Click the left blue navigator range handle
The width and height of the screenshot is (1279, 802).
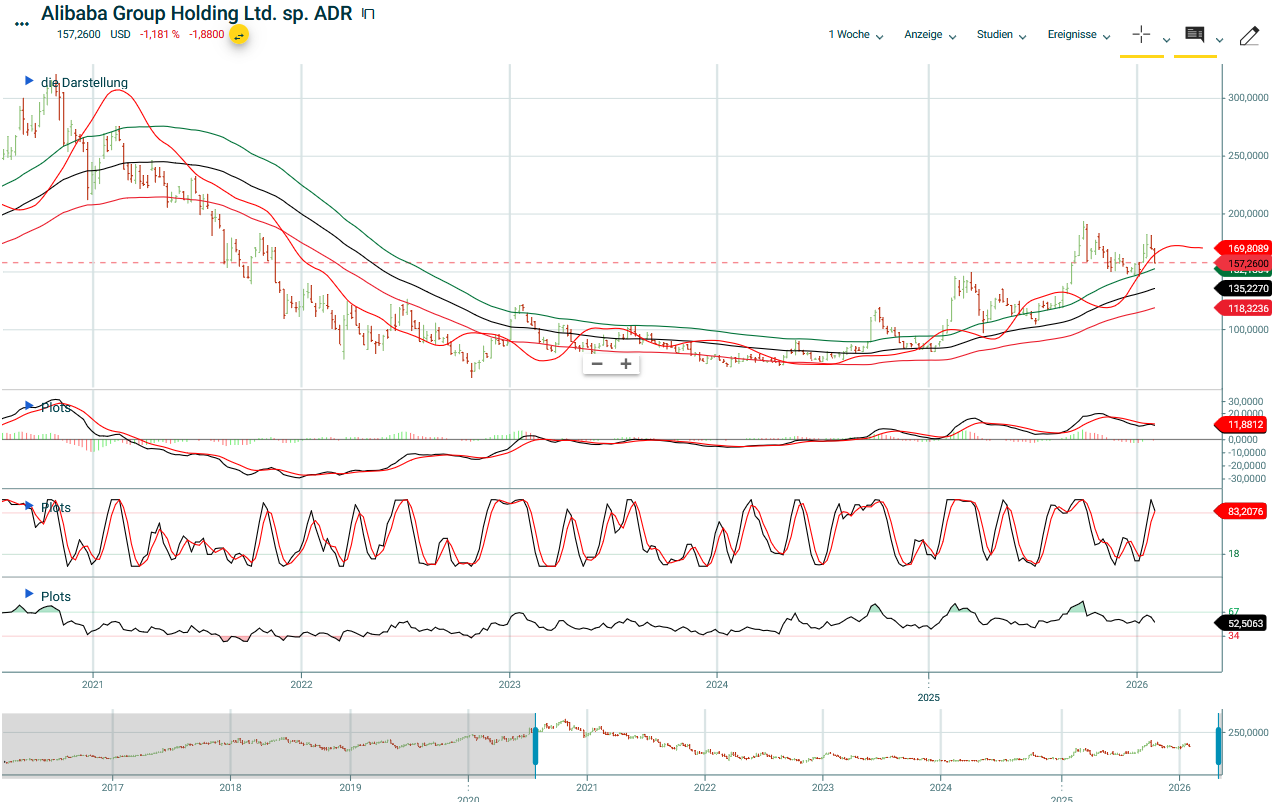click(x=536, y=747)
